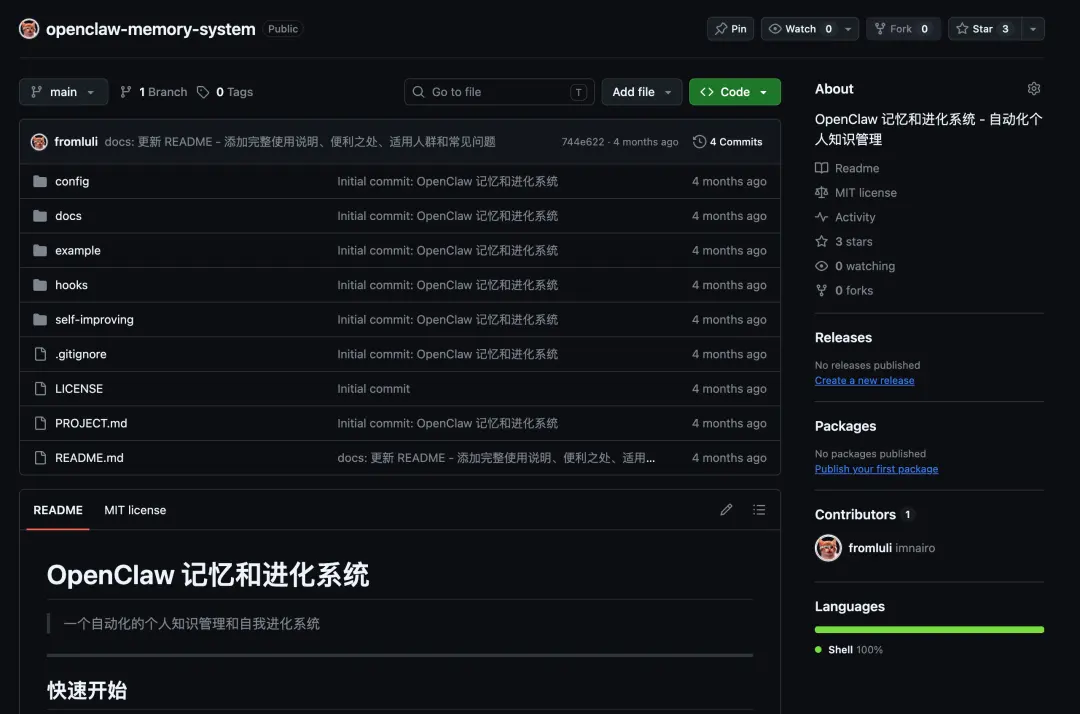Click the Public visibility badge
The height and width of the screenshot is (714, 1080).
[282, 29]
